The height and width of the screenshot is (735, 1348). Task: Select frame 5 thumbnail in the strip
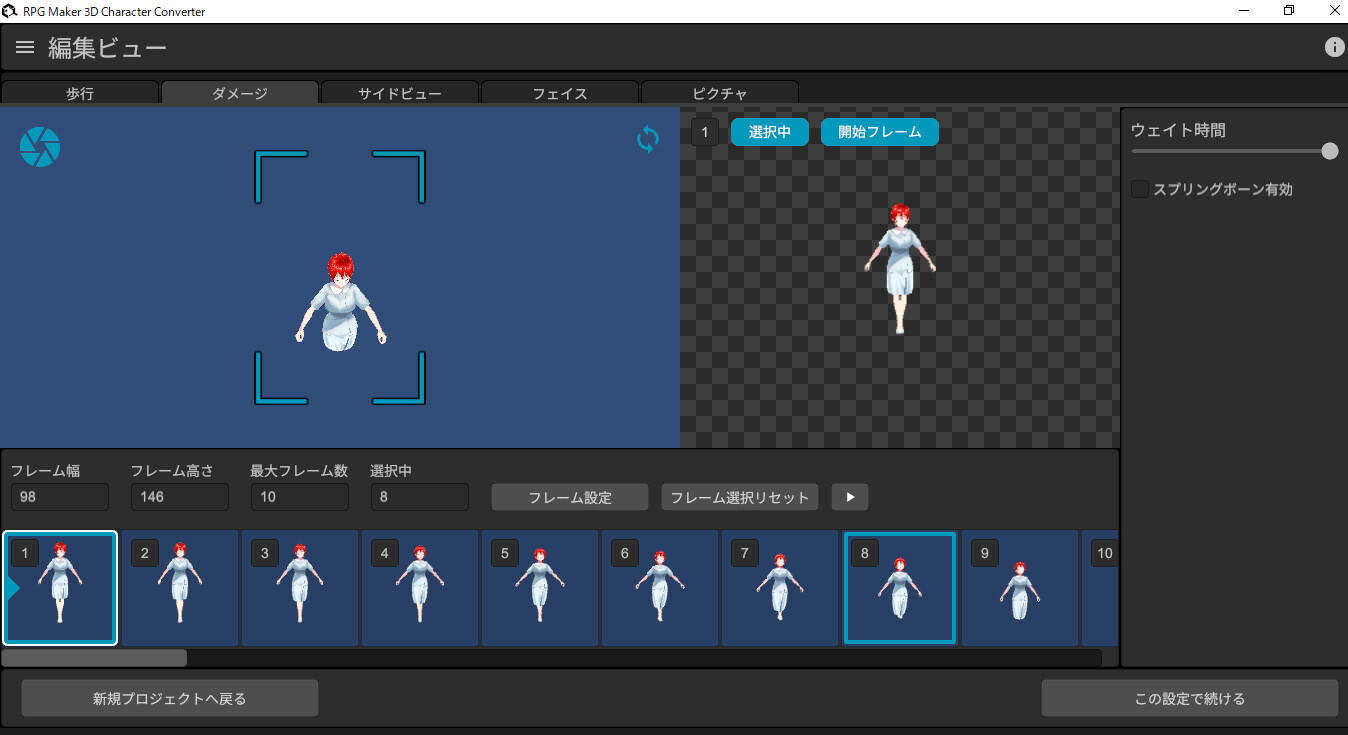(x=539, y=588)
